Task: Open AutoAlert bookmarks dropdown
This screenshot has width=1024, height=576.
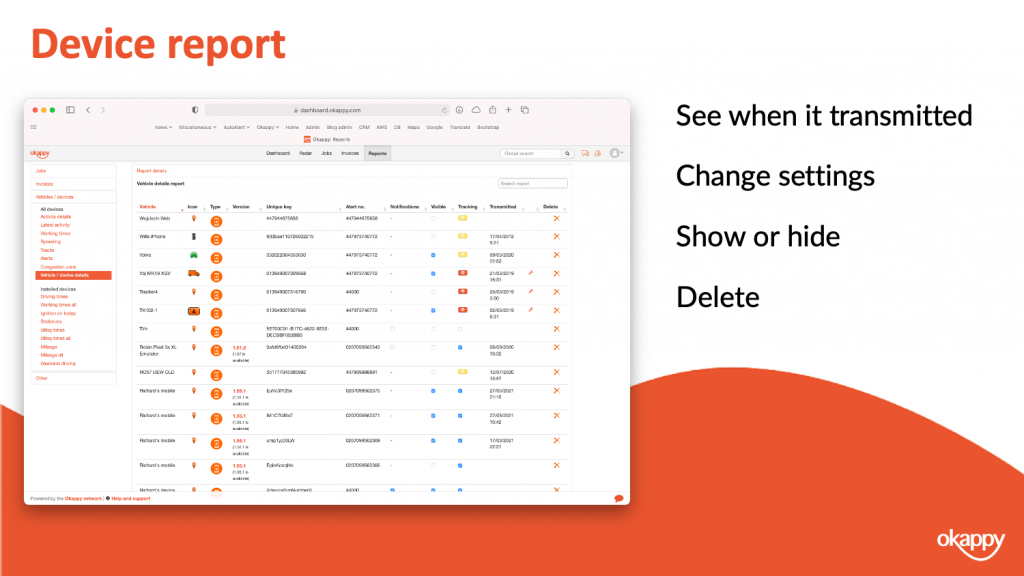Action: point(236,127)
